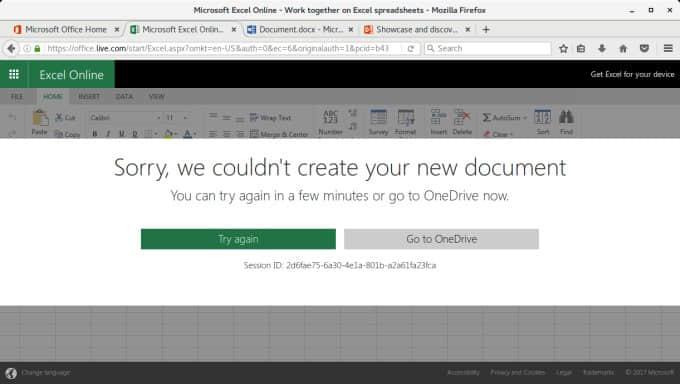Viewport: 680px width, 384px height.
Task: Open the Firefox hamburger menu
Action: click(x=668, y=48)
